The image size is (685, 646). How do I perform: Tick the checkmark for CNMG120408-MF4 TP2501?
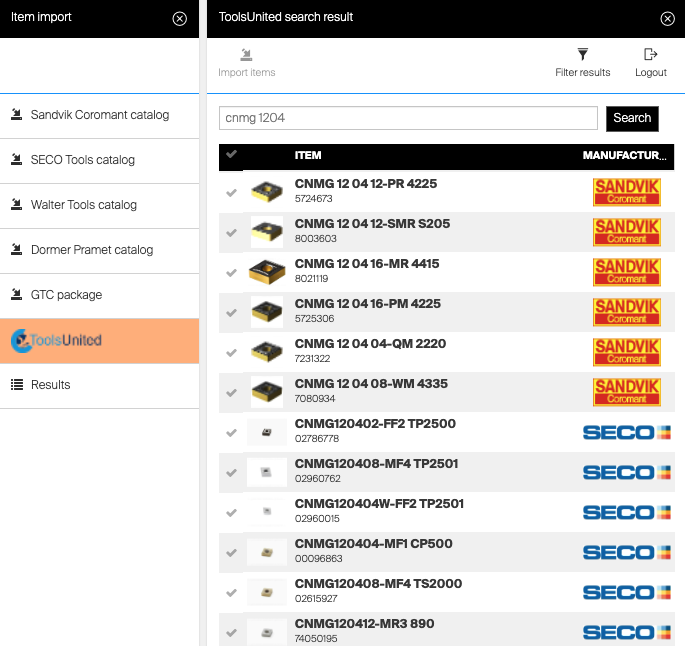point(232,472)
